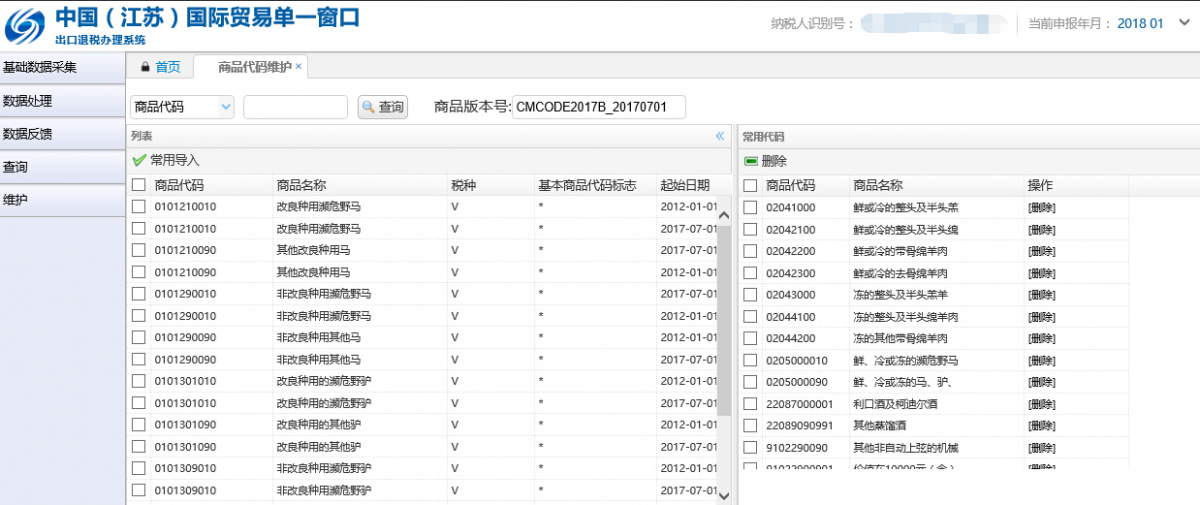1200x505 pixels.
Task: Click [删除] link for row 02042300
Action: tap(1041, 273)
